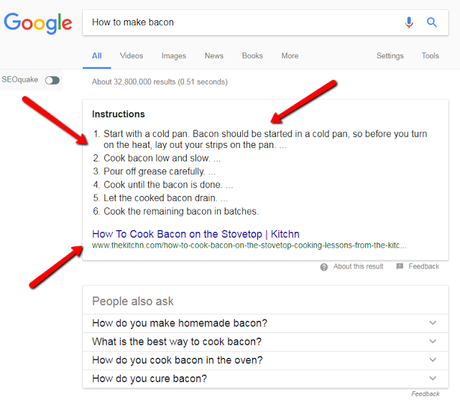Click the flag icon beside Feedback
460x407 pixels.
click(400, 266)
